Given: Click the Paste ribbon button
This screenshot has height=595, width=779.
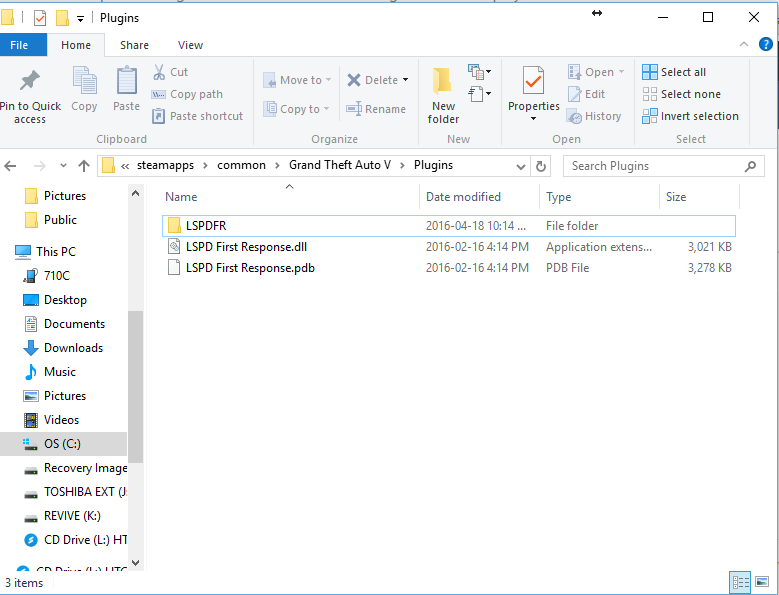Looking at the screenshot, I should [126, 89].
